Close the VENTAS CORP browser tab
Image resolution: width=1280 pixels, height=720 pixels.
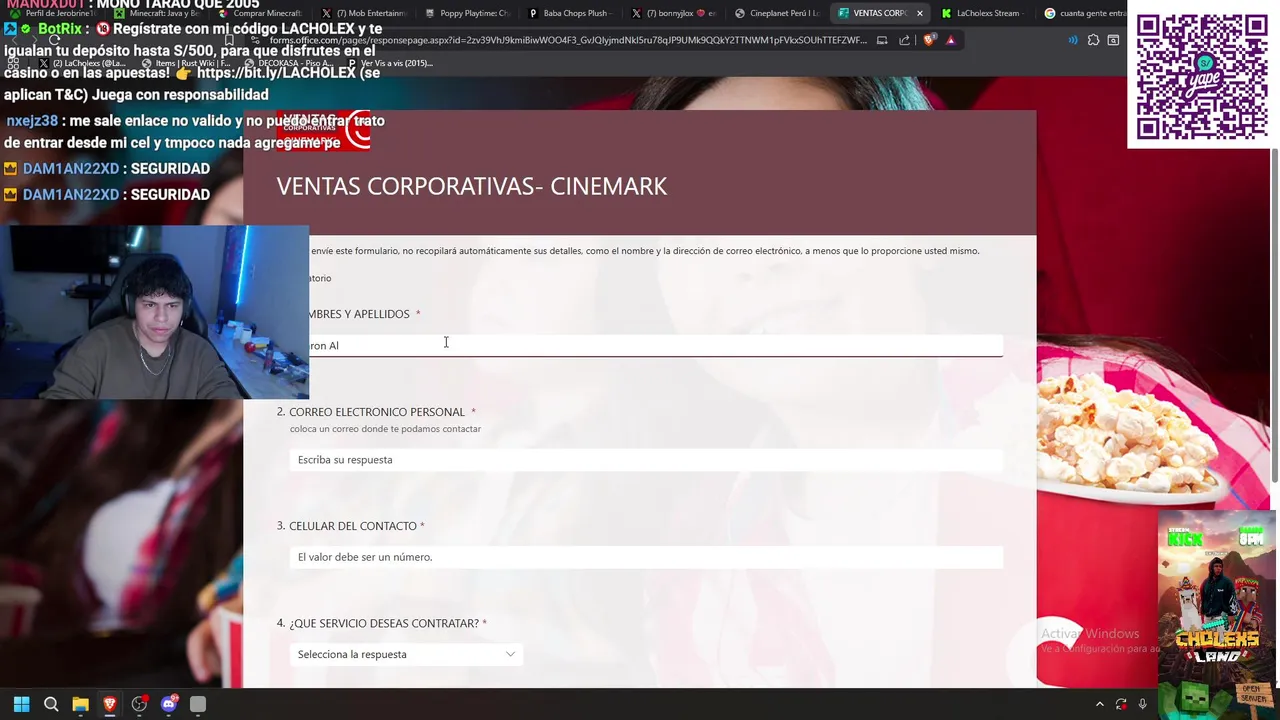(x=919, y=13)
